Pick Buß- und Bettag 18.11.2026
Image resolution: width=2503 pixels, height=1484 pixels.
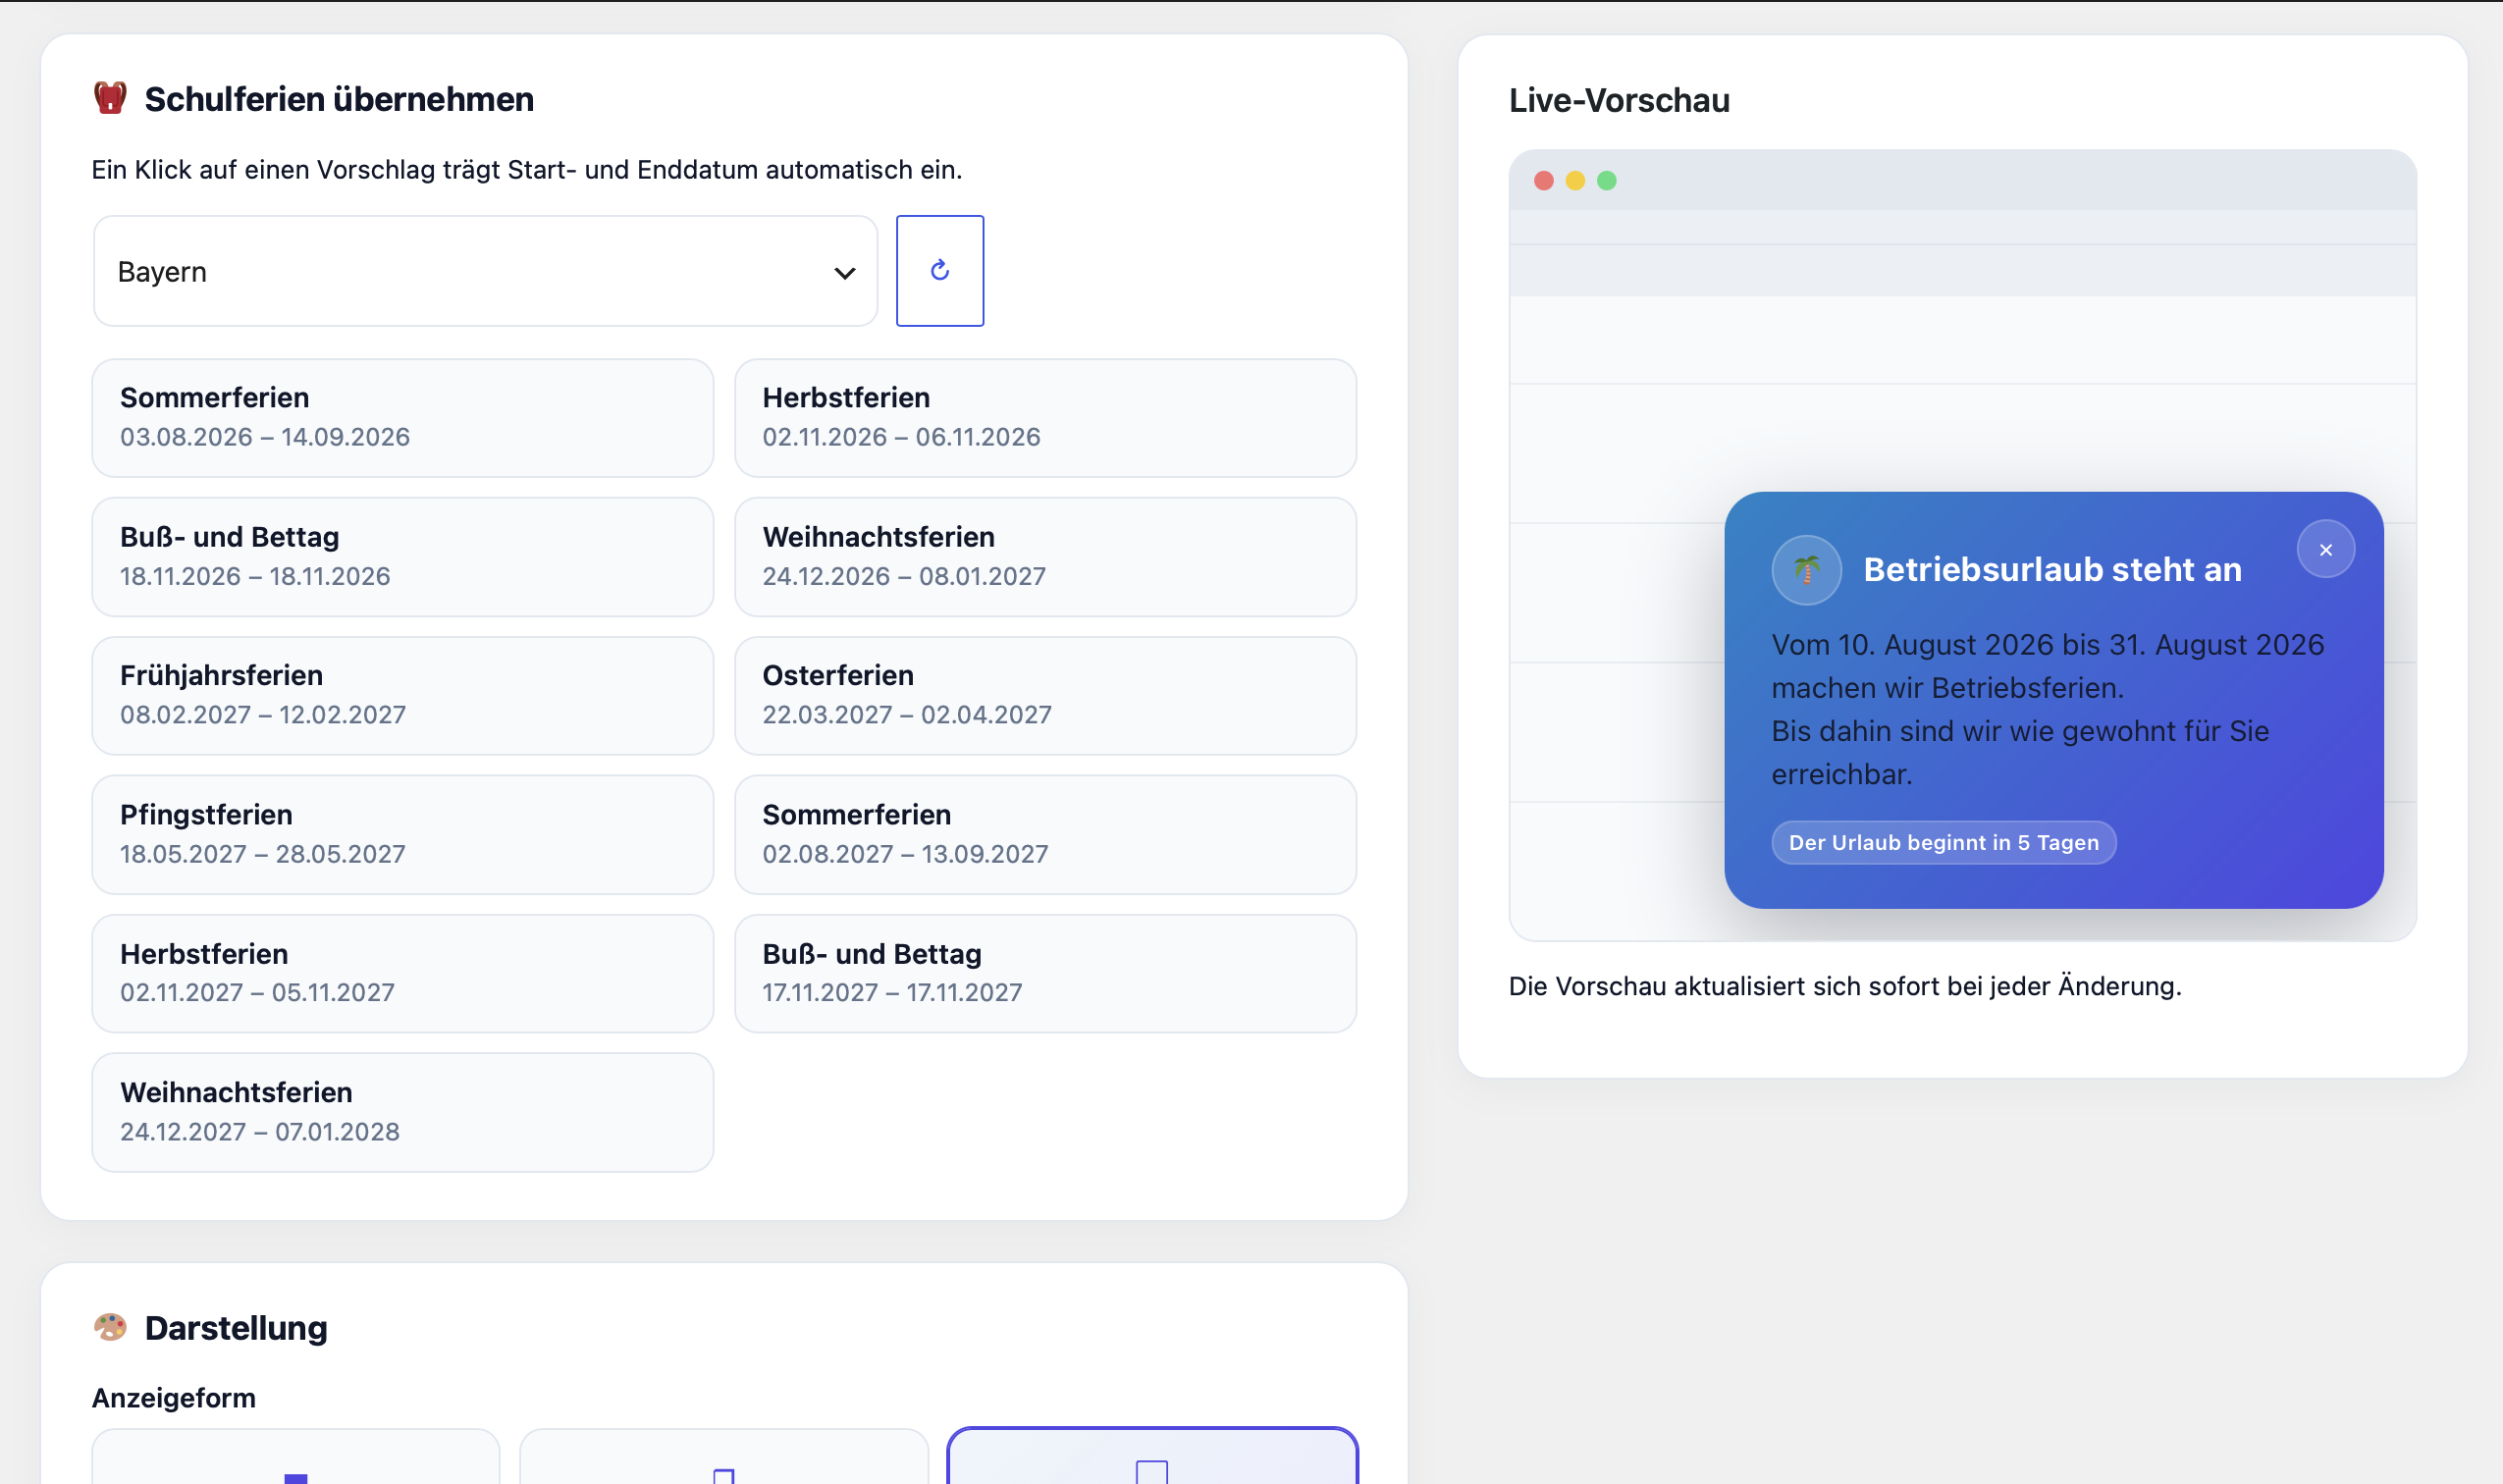pos(402,557)
